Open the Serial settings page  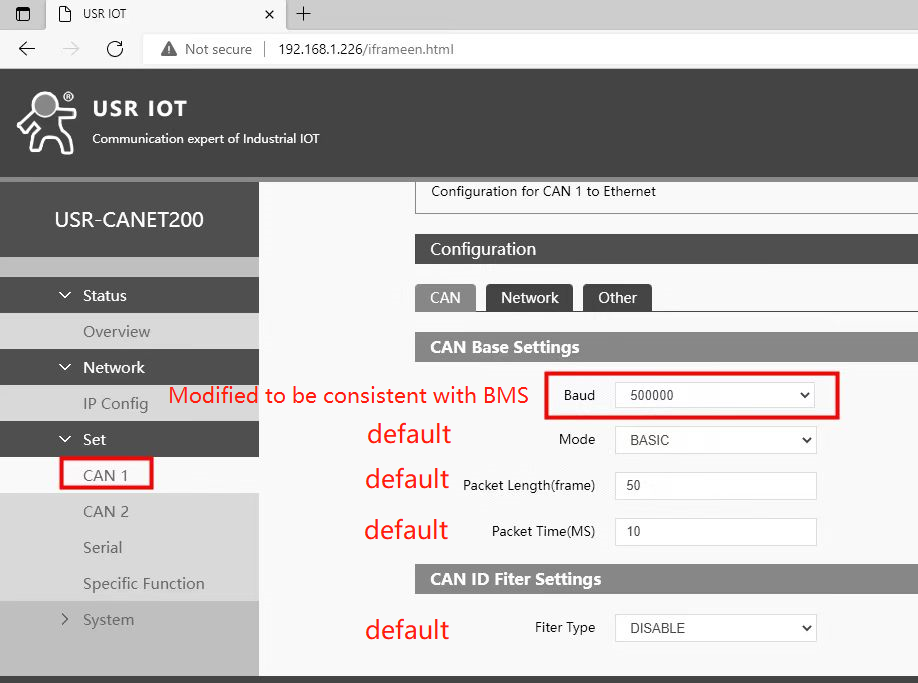click(x=102, y=547)
